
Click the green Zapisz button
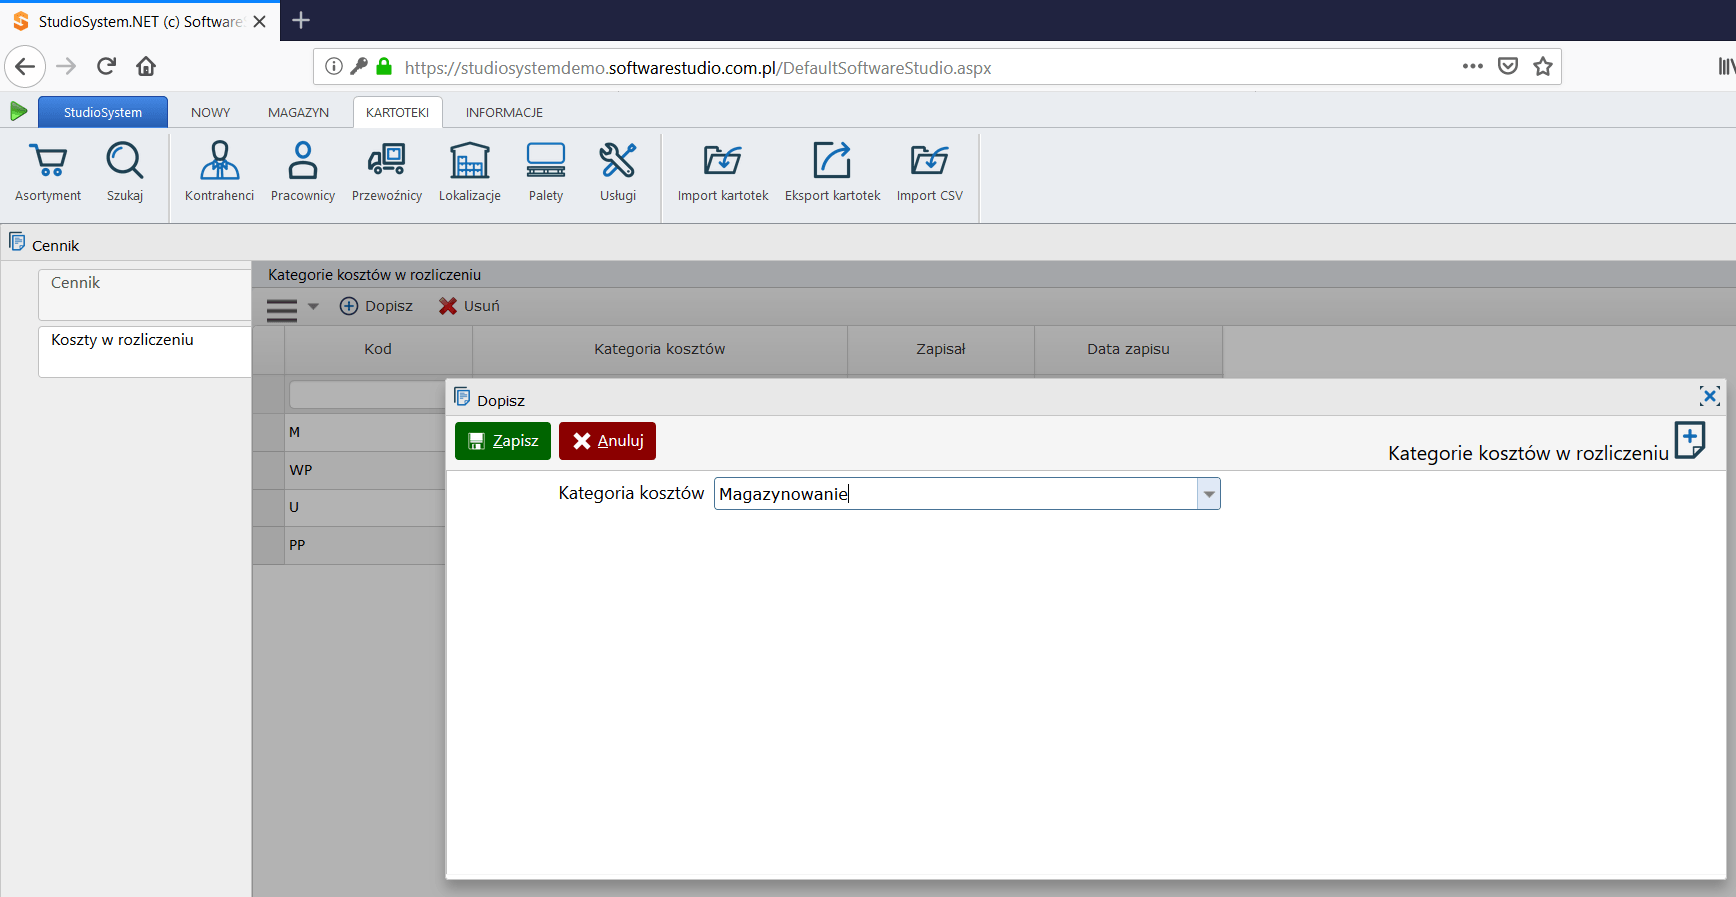503,441
